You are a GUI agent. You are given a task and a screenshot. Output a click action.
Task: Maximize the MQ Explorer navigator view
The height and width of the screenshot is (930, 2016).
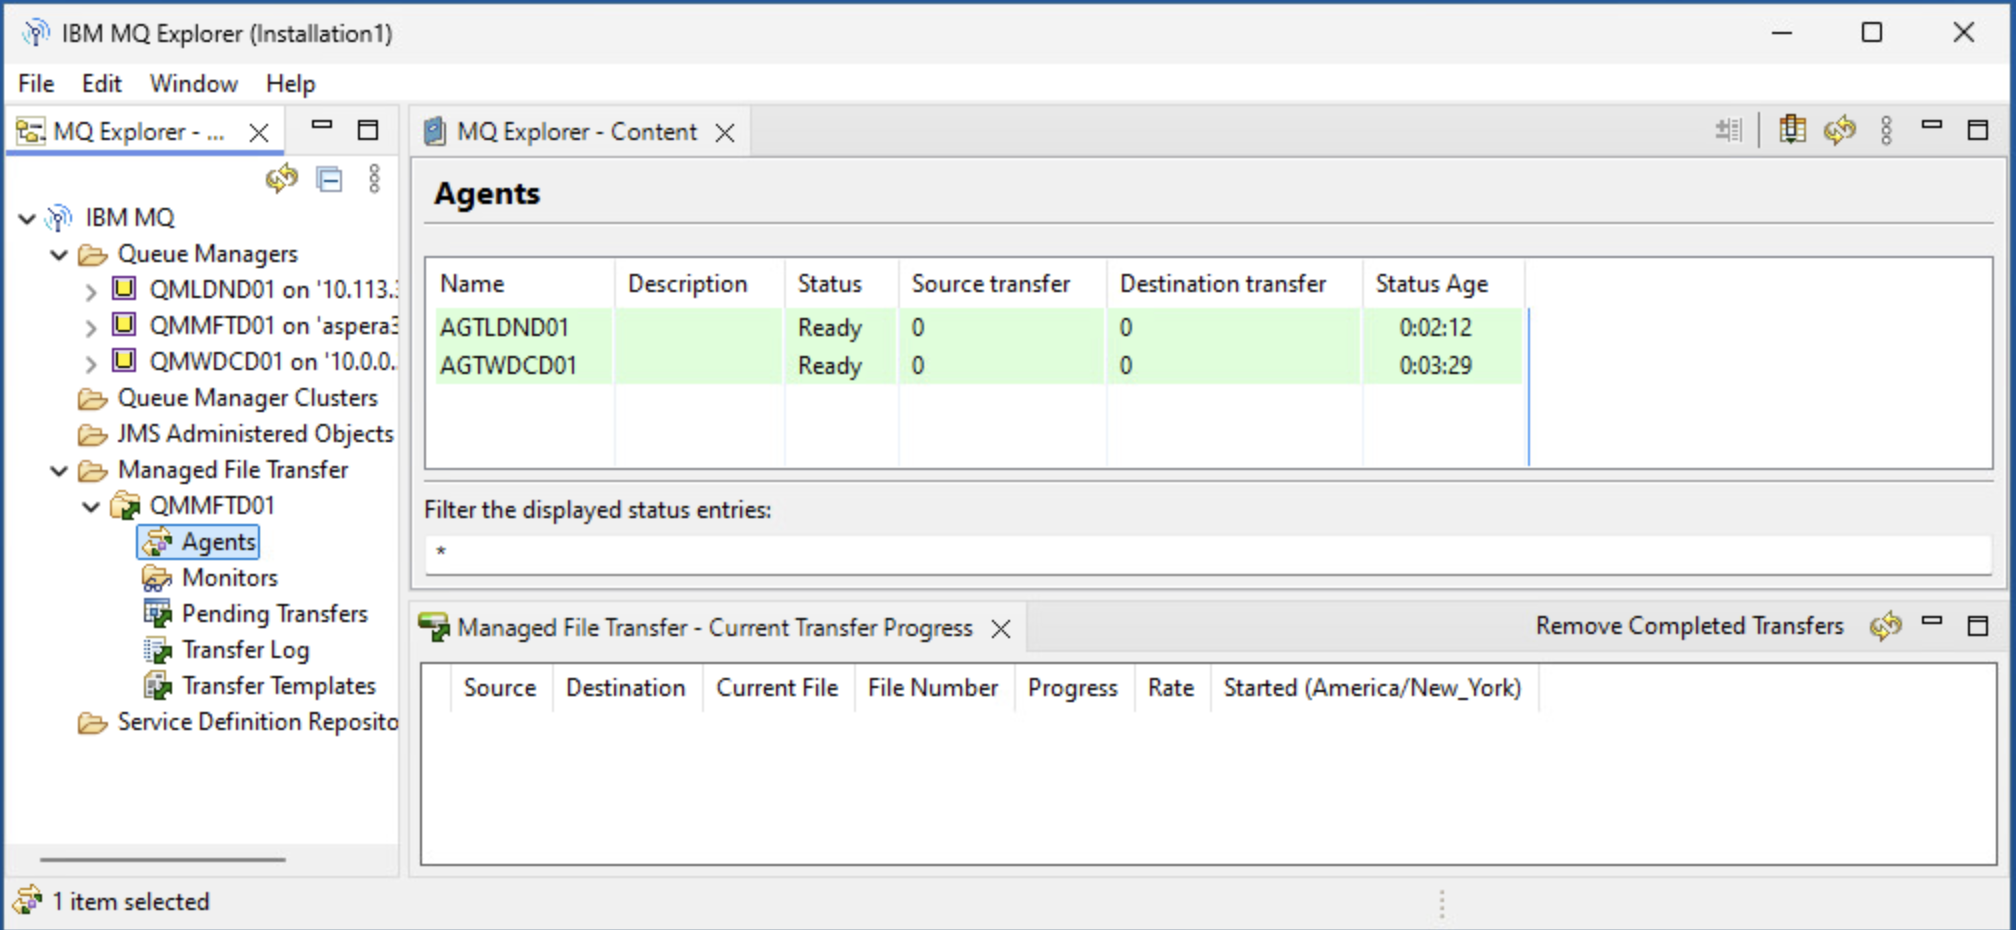click(368, 130)
